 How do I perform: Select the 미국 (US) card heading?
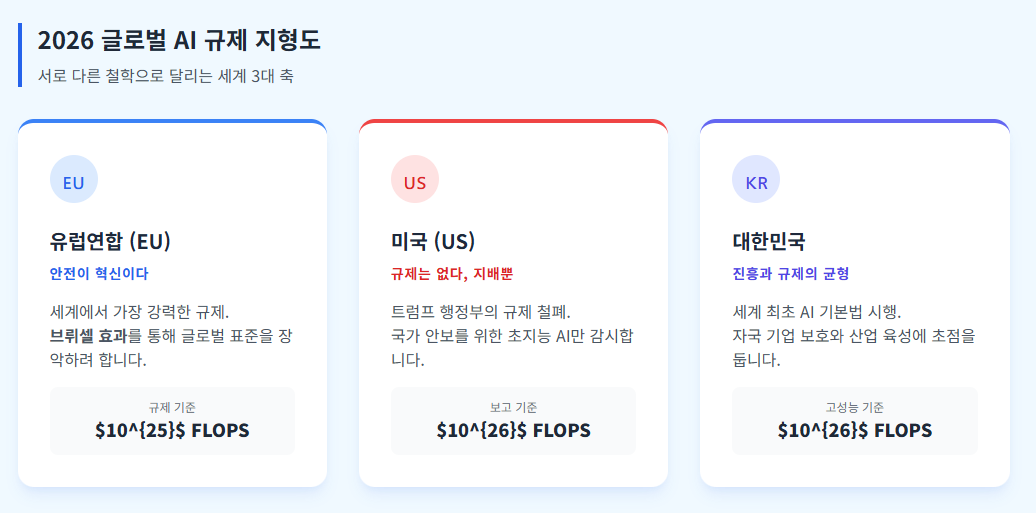tap(433, 241)
